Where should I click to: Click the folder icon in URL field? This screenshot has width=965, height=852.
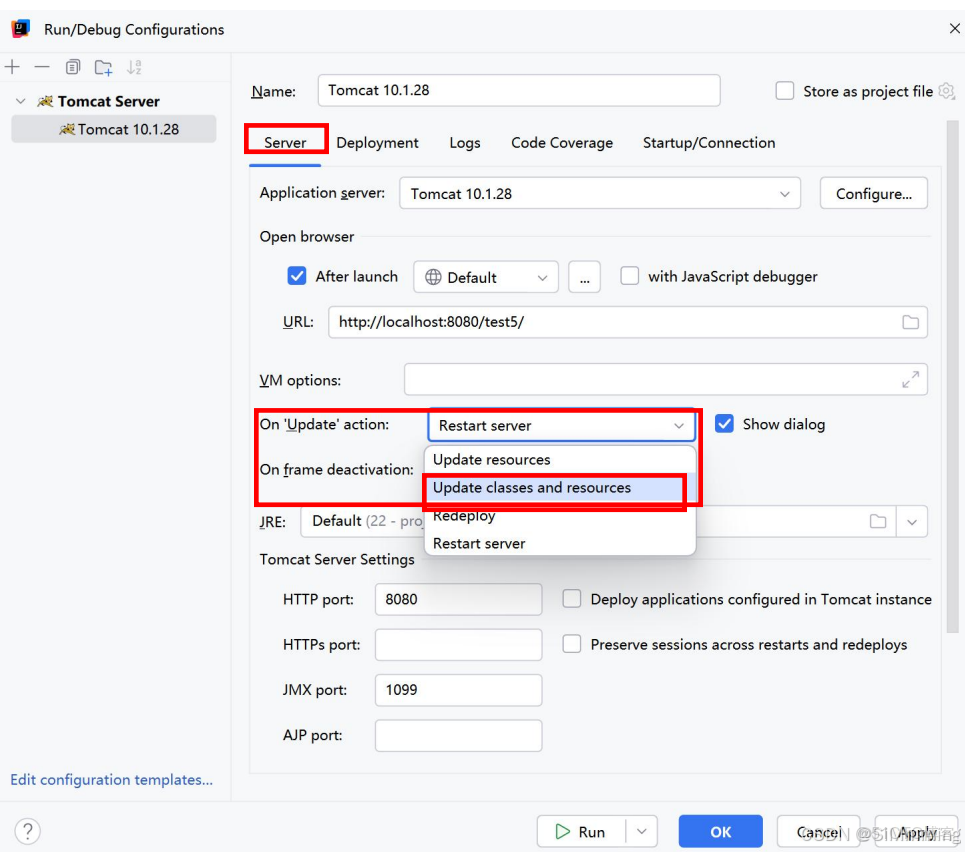[x=910, y=322]
